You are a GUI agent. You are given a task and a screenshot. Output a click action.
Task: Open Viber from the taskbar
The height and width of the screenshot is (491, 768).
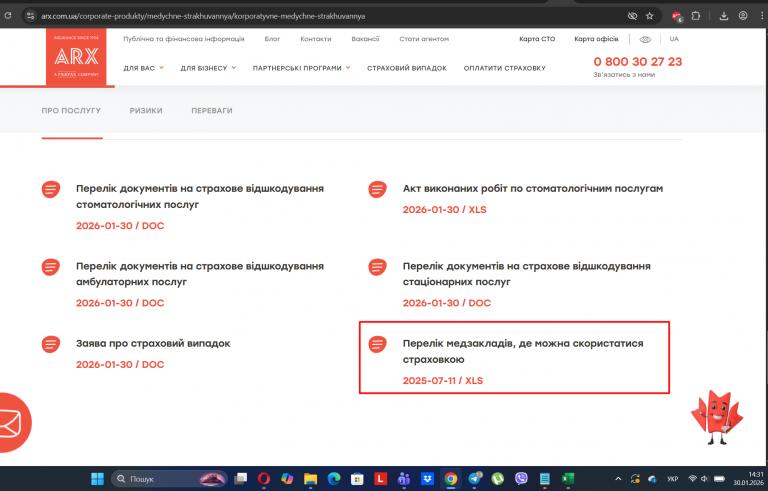521,479
